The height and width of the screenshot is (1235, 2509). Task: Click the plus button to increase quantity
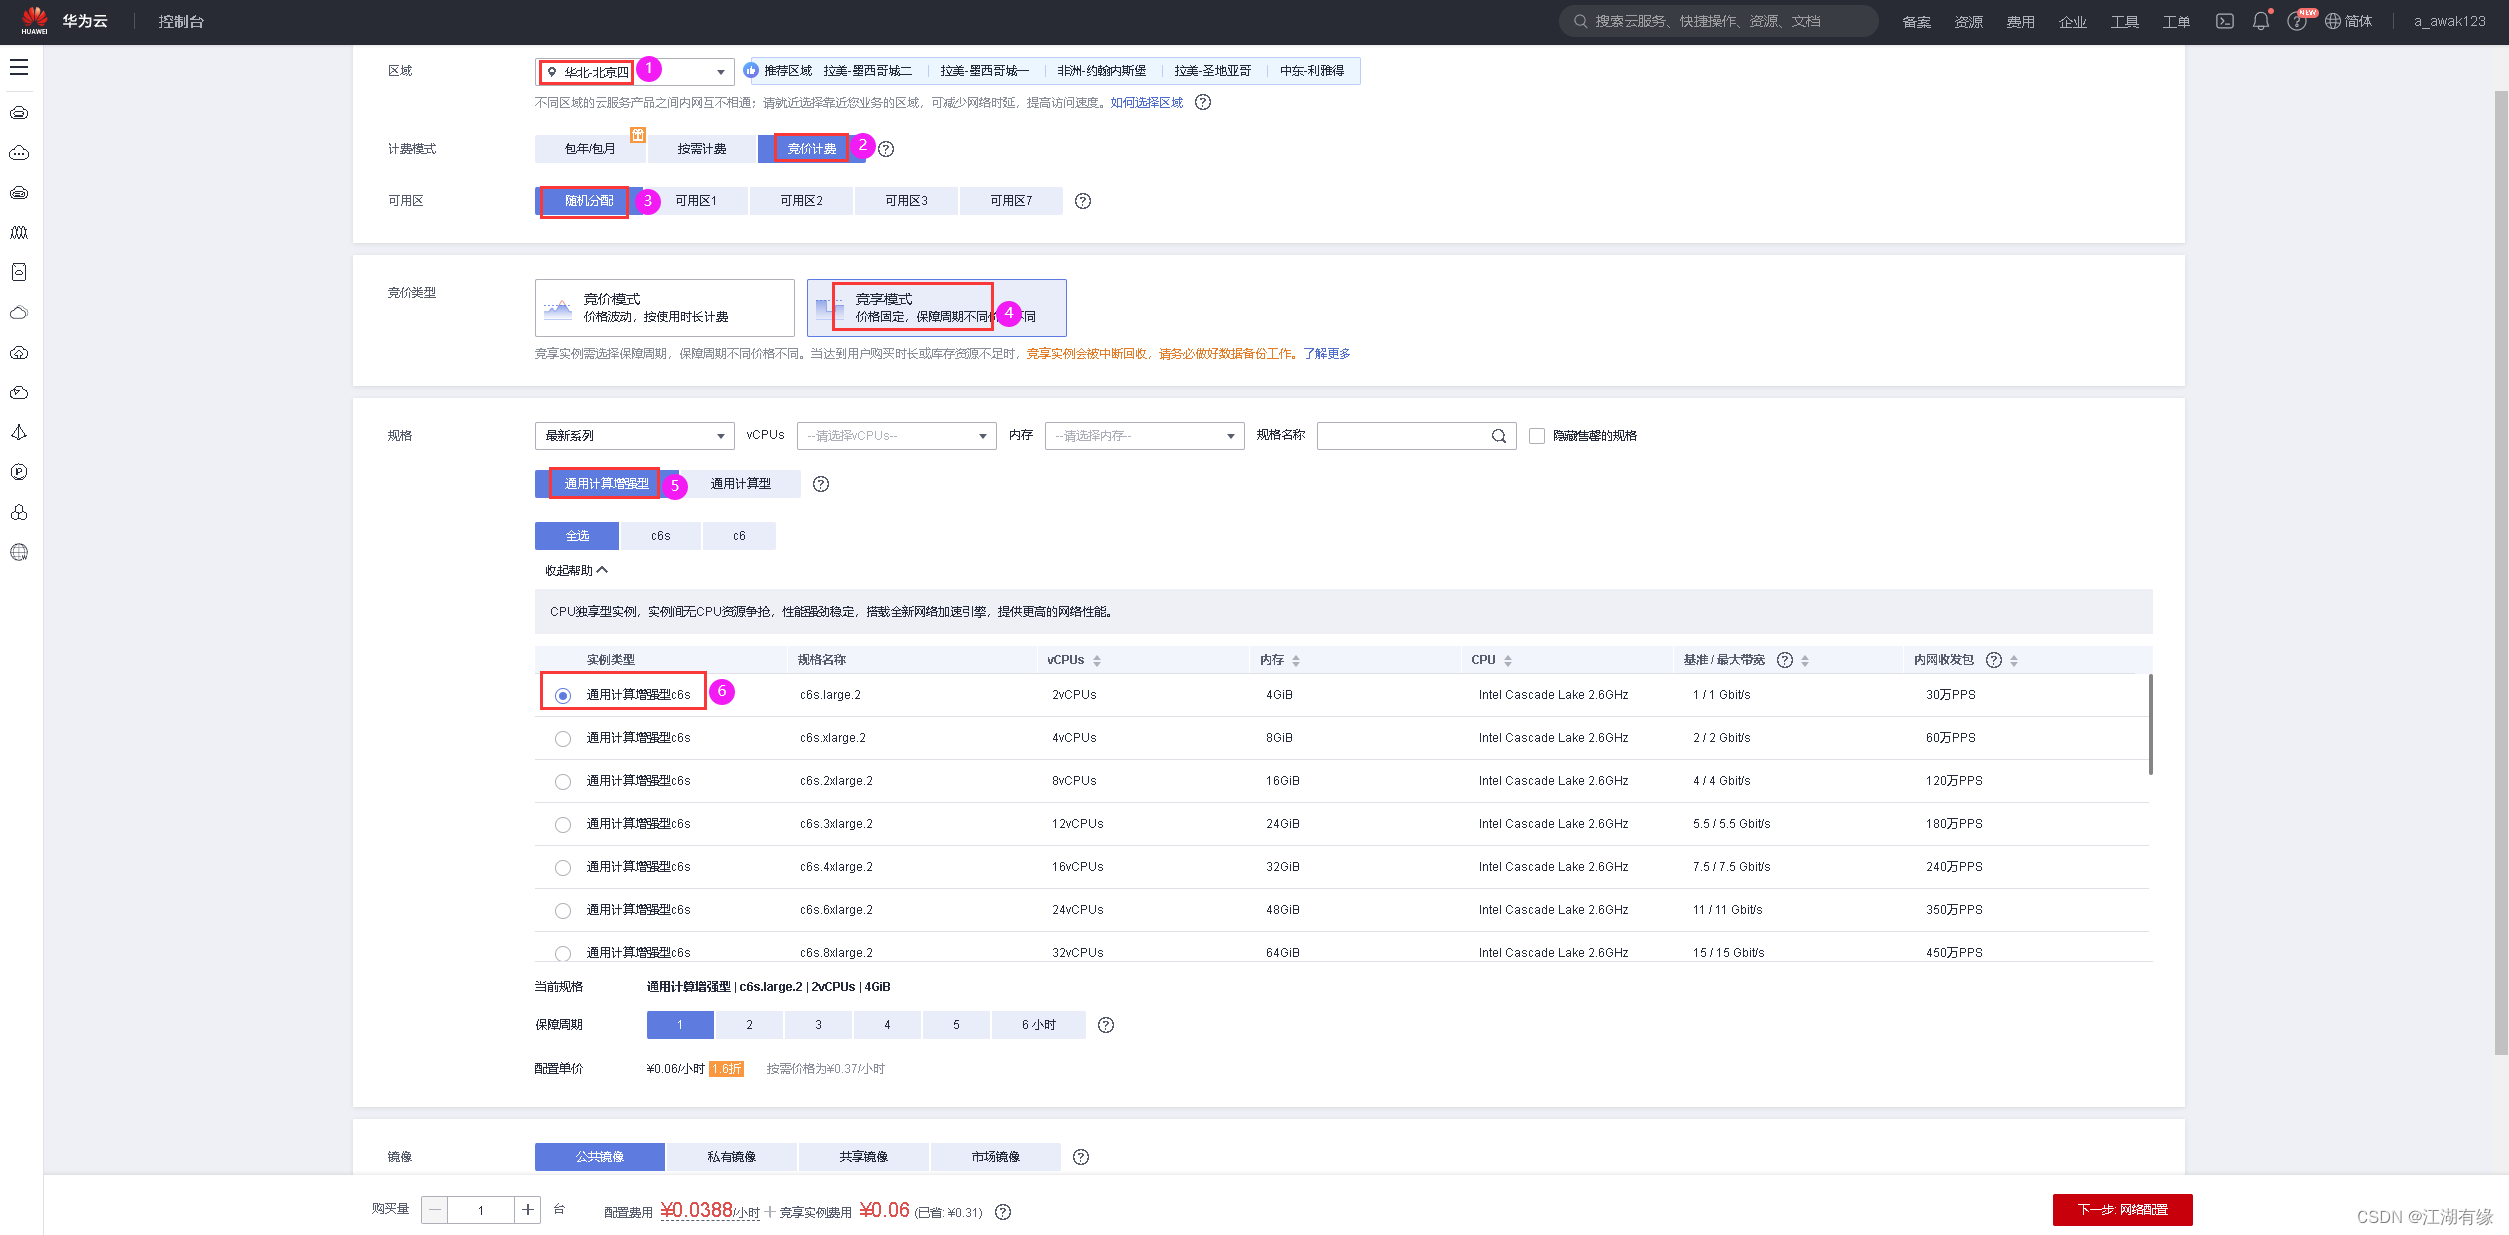point(527,1210)
